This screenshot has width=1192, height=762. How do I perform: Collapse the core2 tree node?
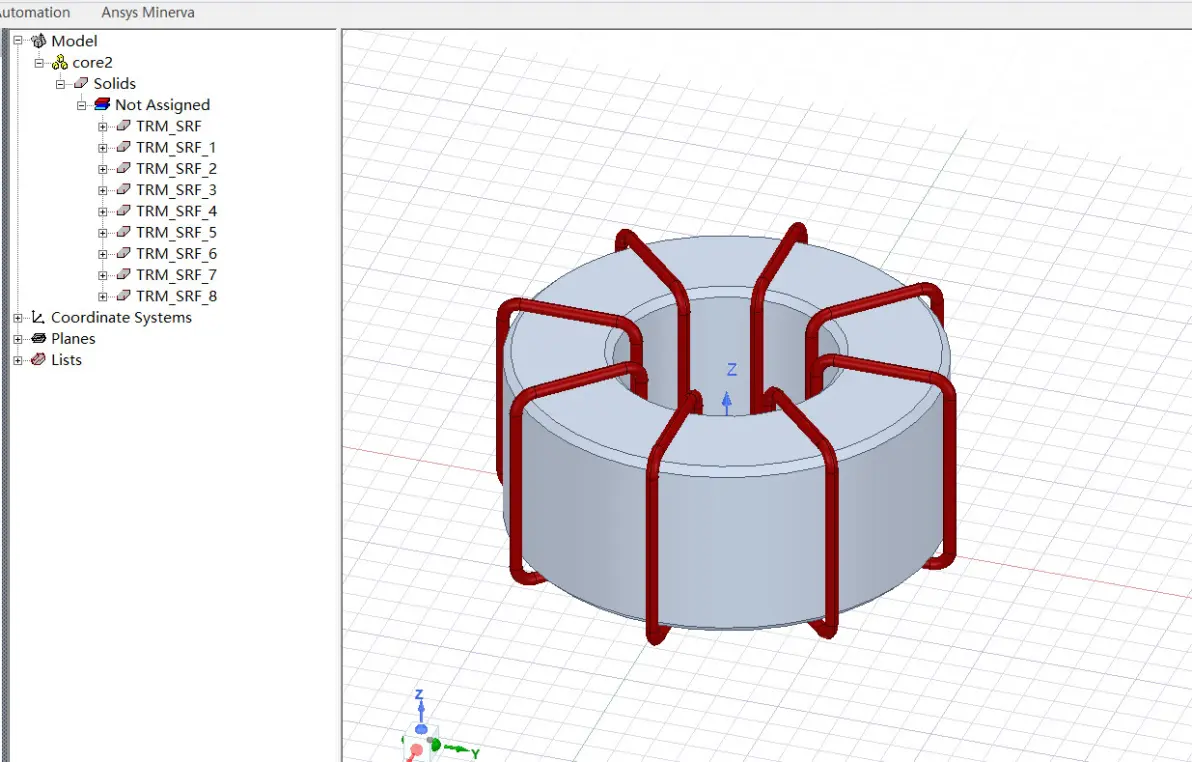[x=39, y=62]
